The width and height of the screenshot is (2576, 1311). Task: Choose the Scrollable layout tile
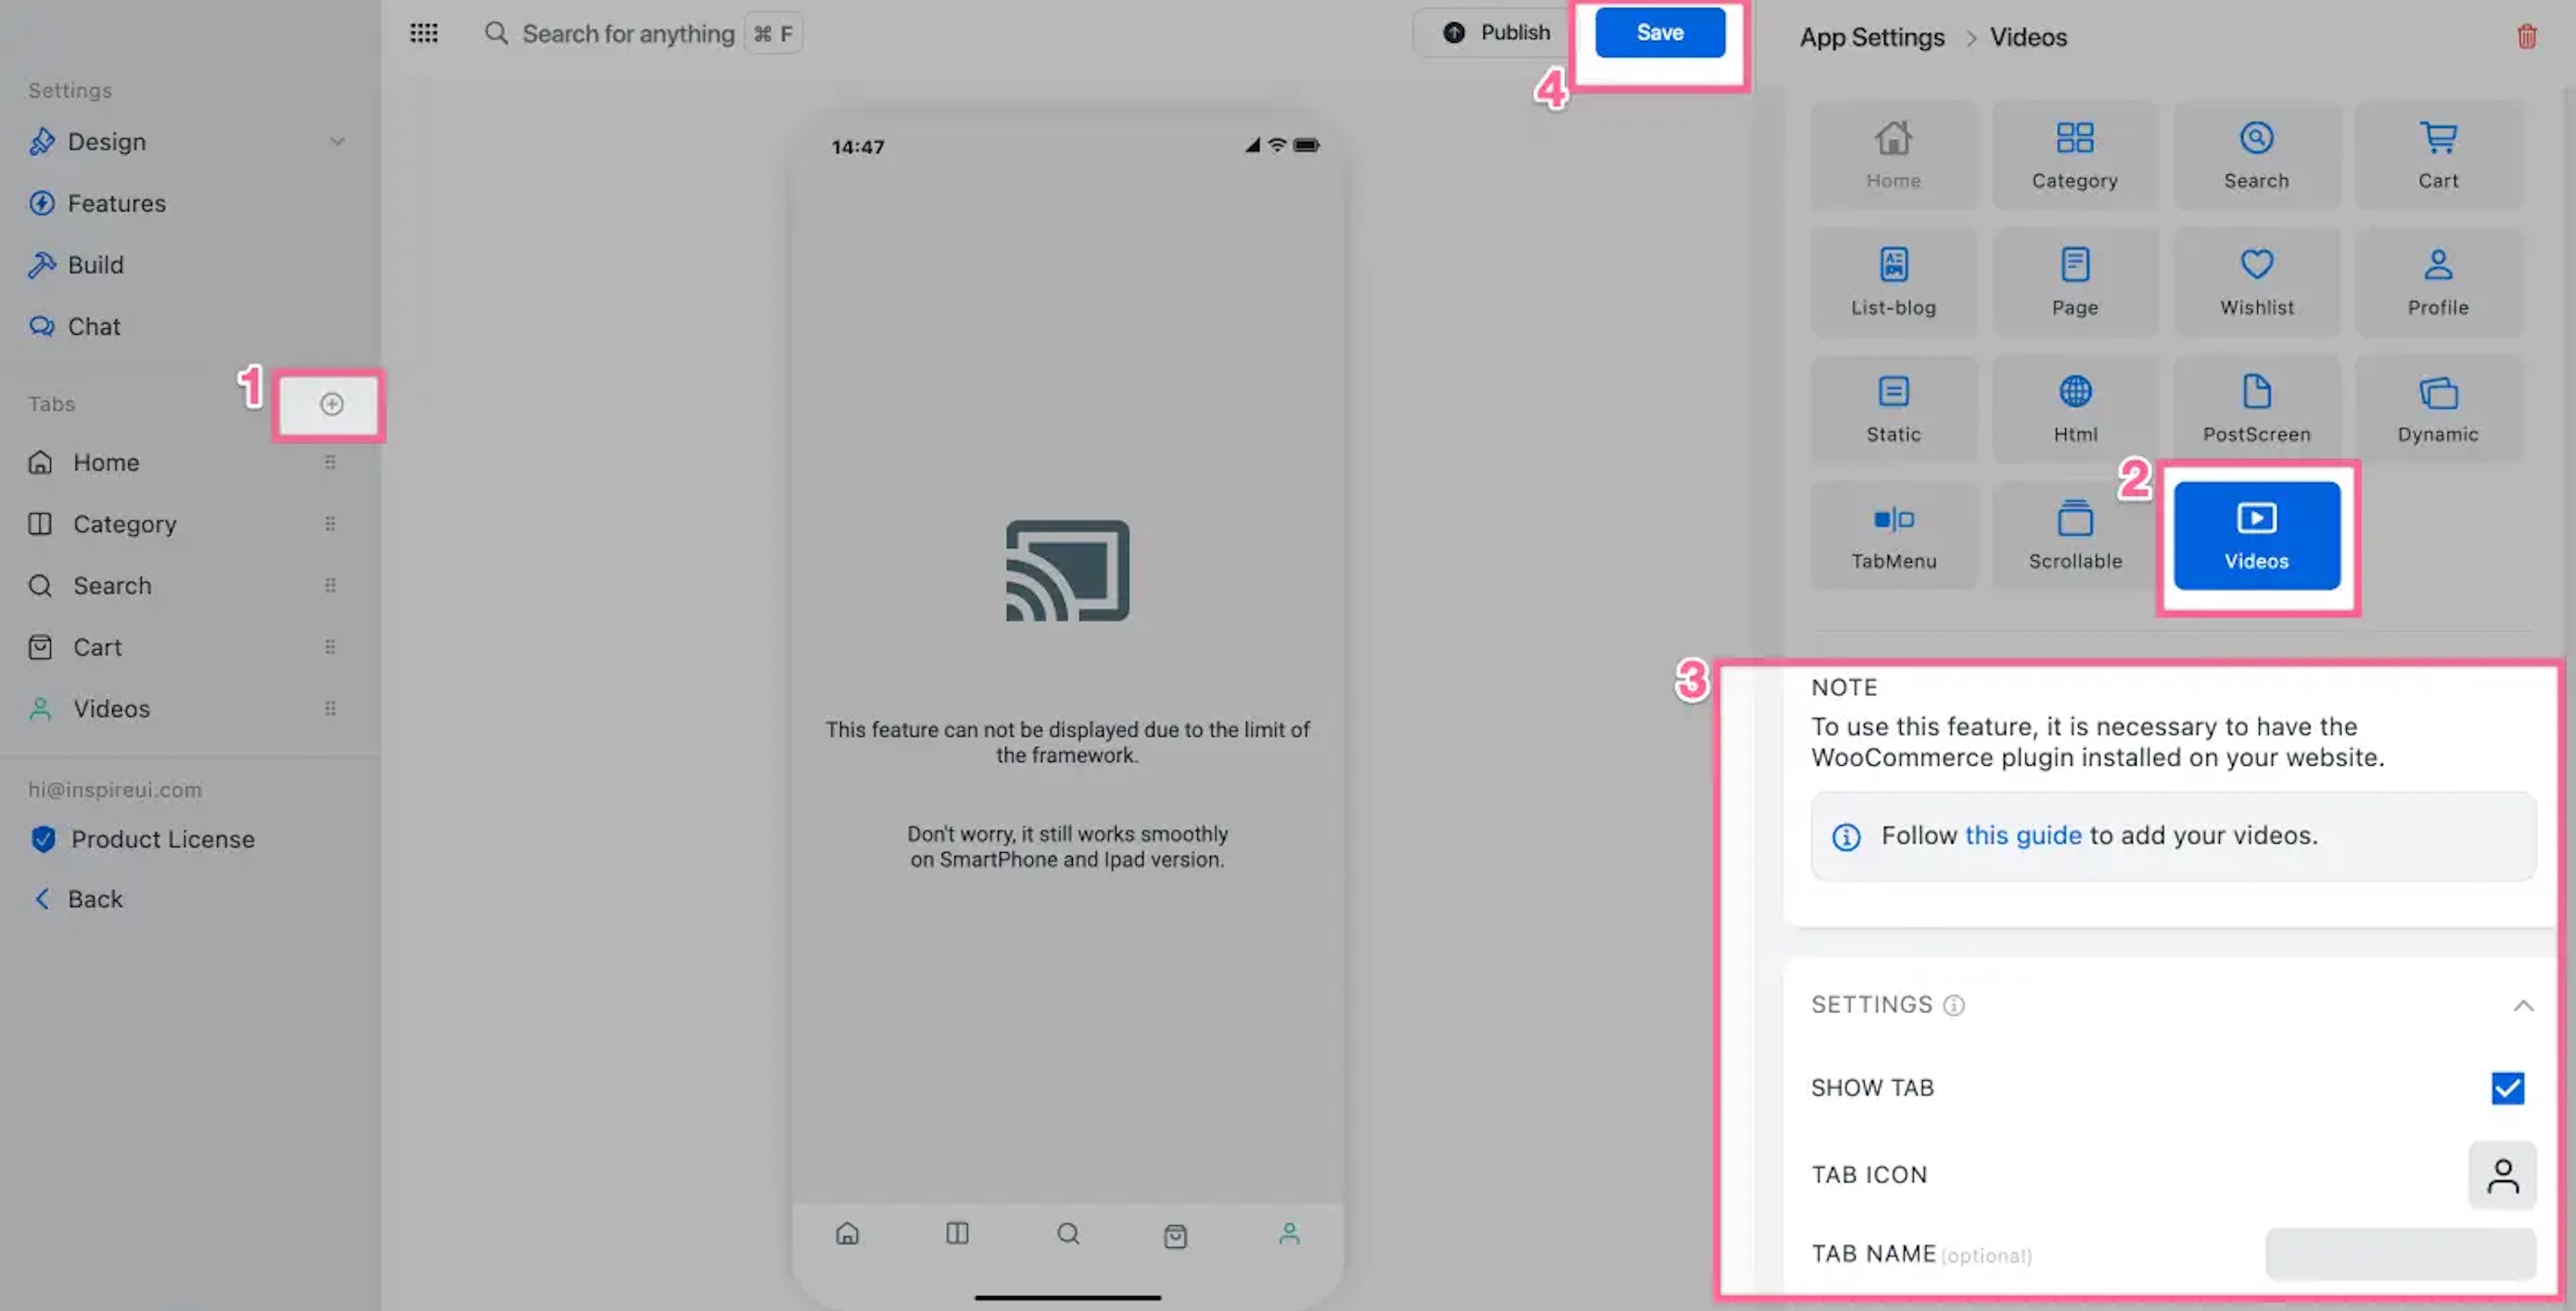2074,535
